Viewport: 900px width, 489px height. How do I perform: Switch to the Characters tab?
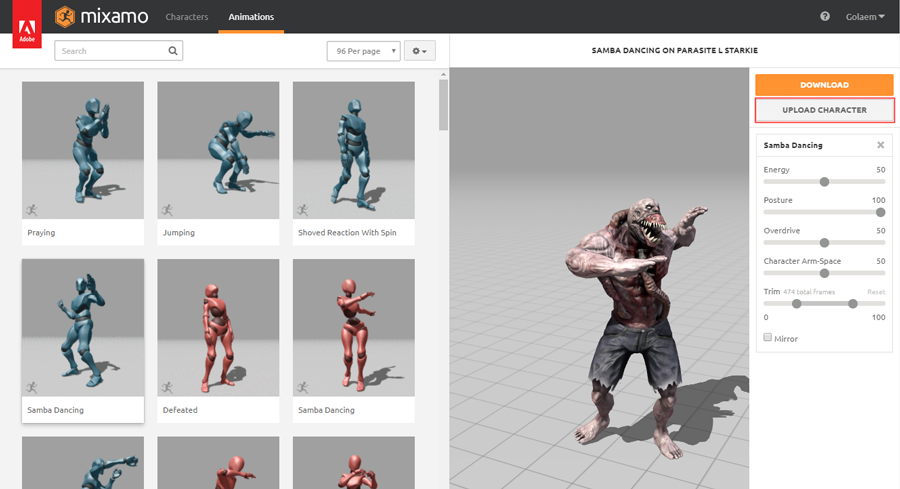click(187, 17)
